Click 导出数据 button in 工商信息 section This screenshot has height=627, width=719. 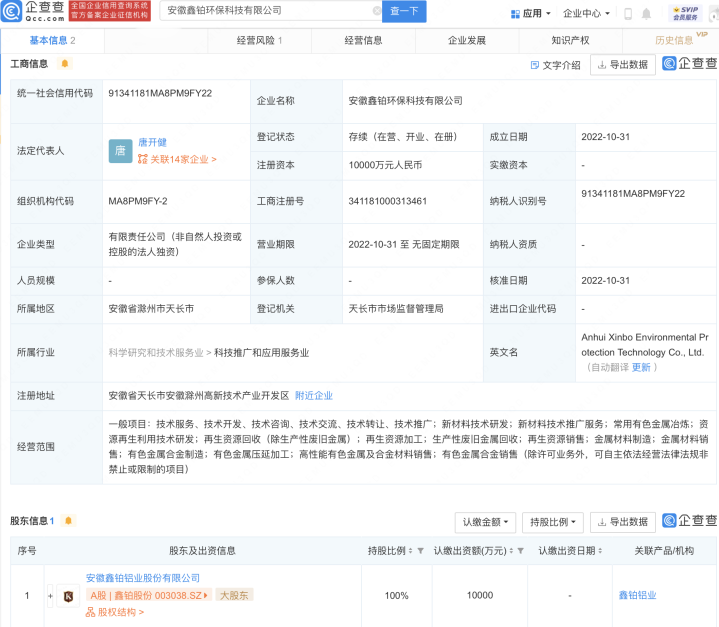(x=623, y=65)
